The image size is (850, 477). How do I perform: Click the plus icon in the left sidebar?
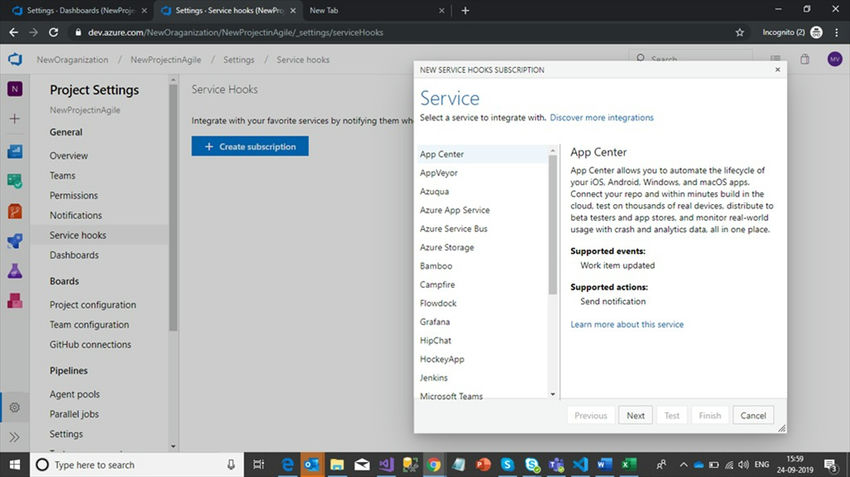(x=15, y=119)
